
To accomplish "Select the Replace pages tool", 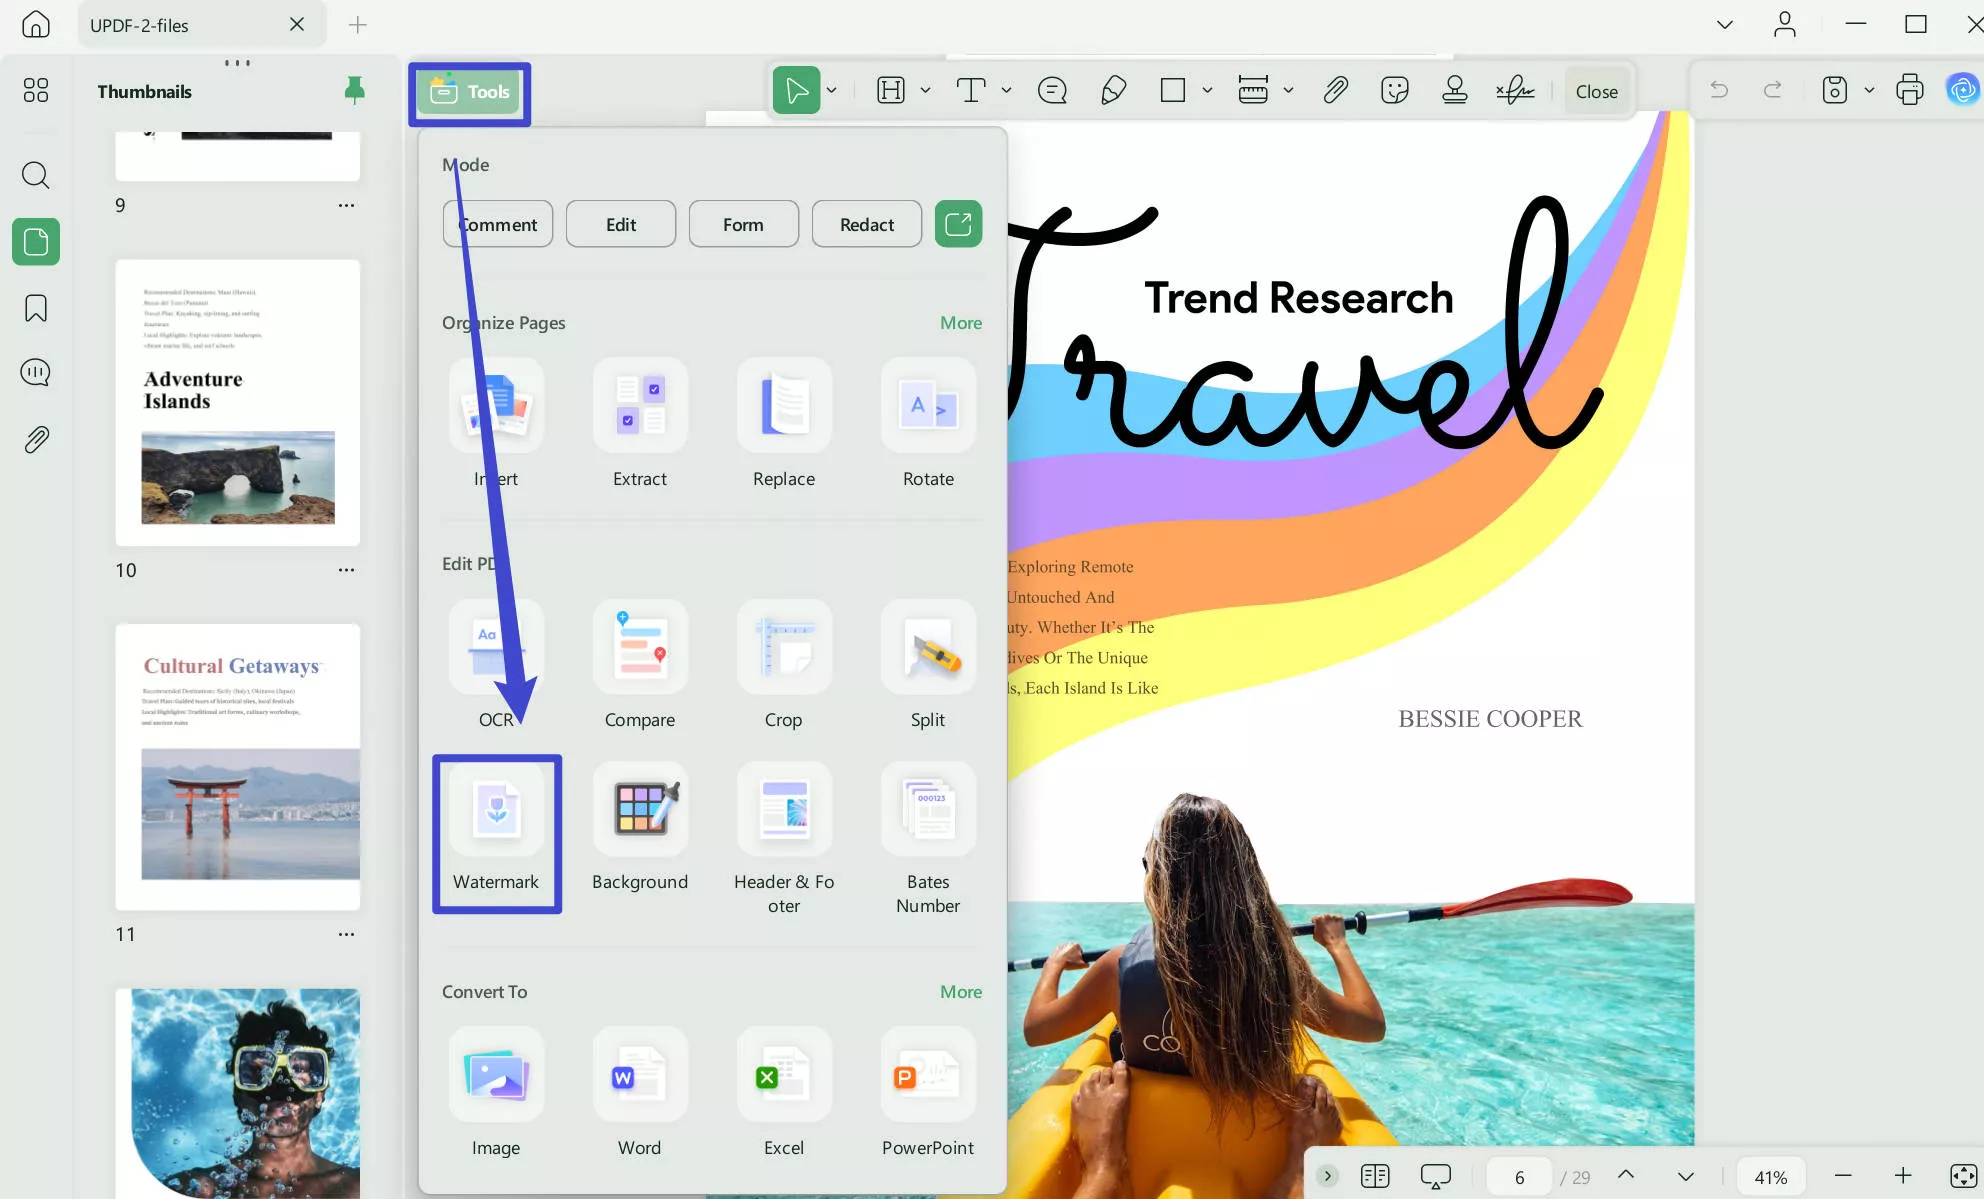I will point(784,424).
